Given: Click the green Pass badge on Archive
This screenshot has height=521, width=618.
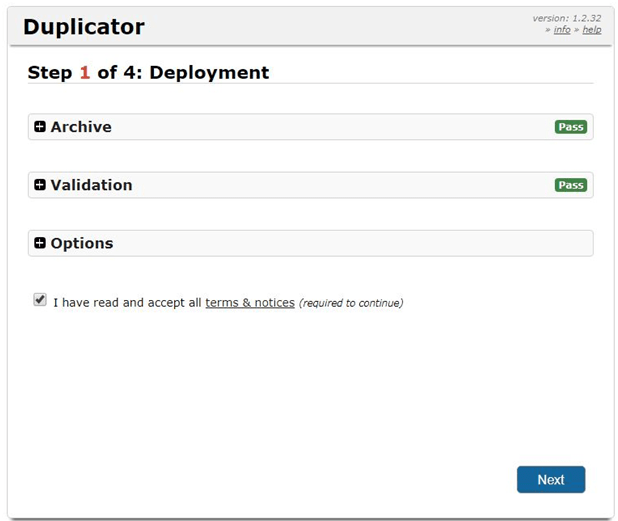Looking at the screenshot, I should point(570,127).
